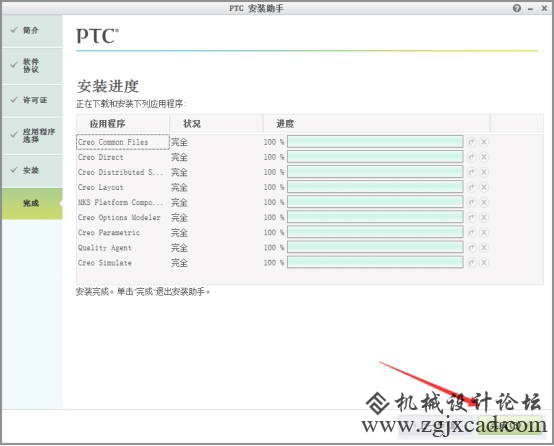Image resolution: width=554 pixels, height=446 pixels.
Task: Click the cancel X icon in Creo Direct row
Action: (484, 157)
